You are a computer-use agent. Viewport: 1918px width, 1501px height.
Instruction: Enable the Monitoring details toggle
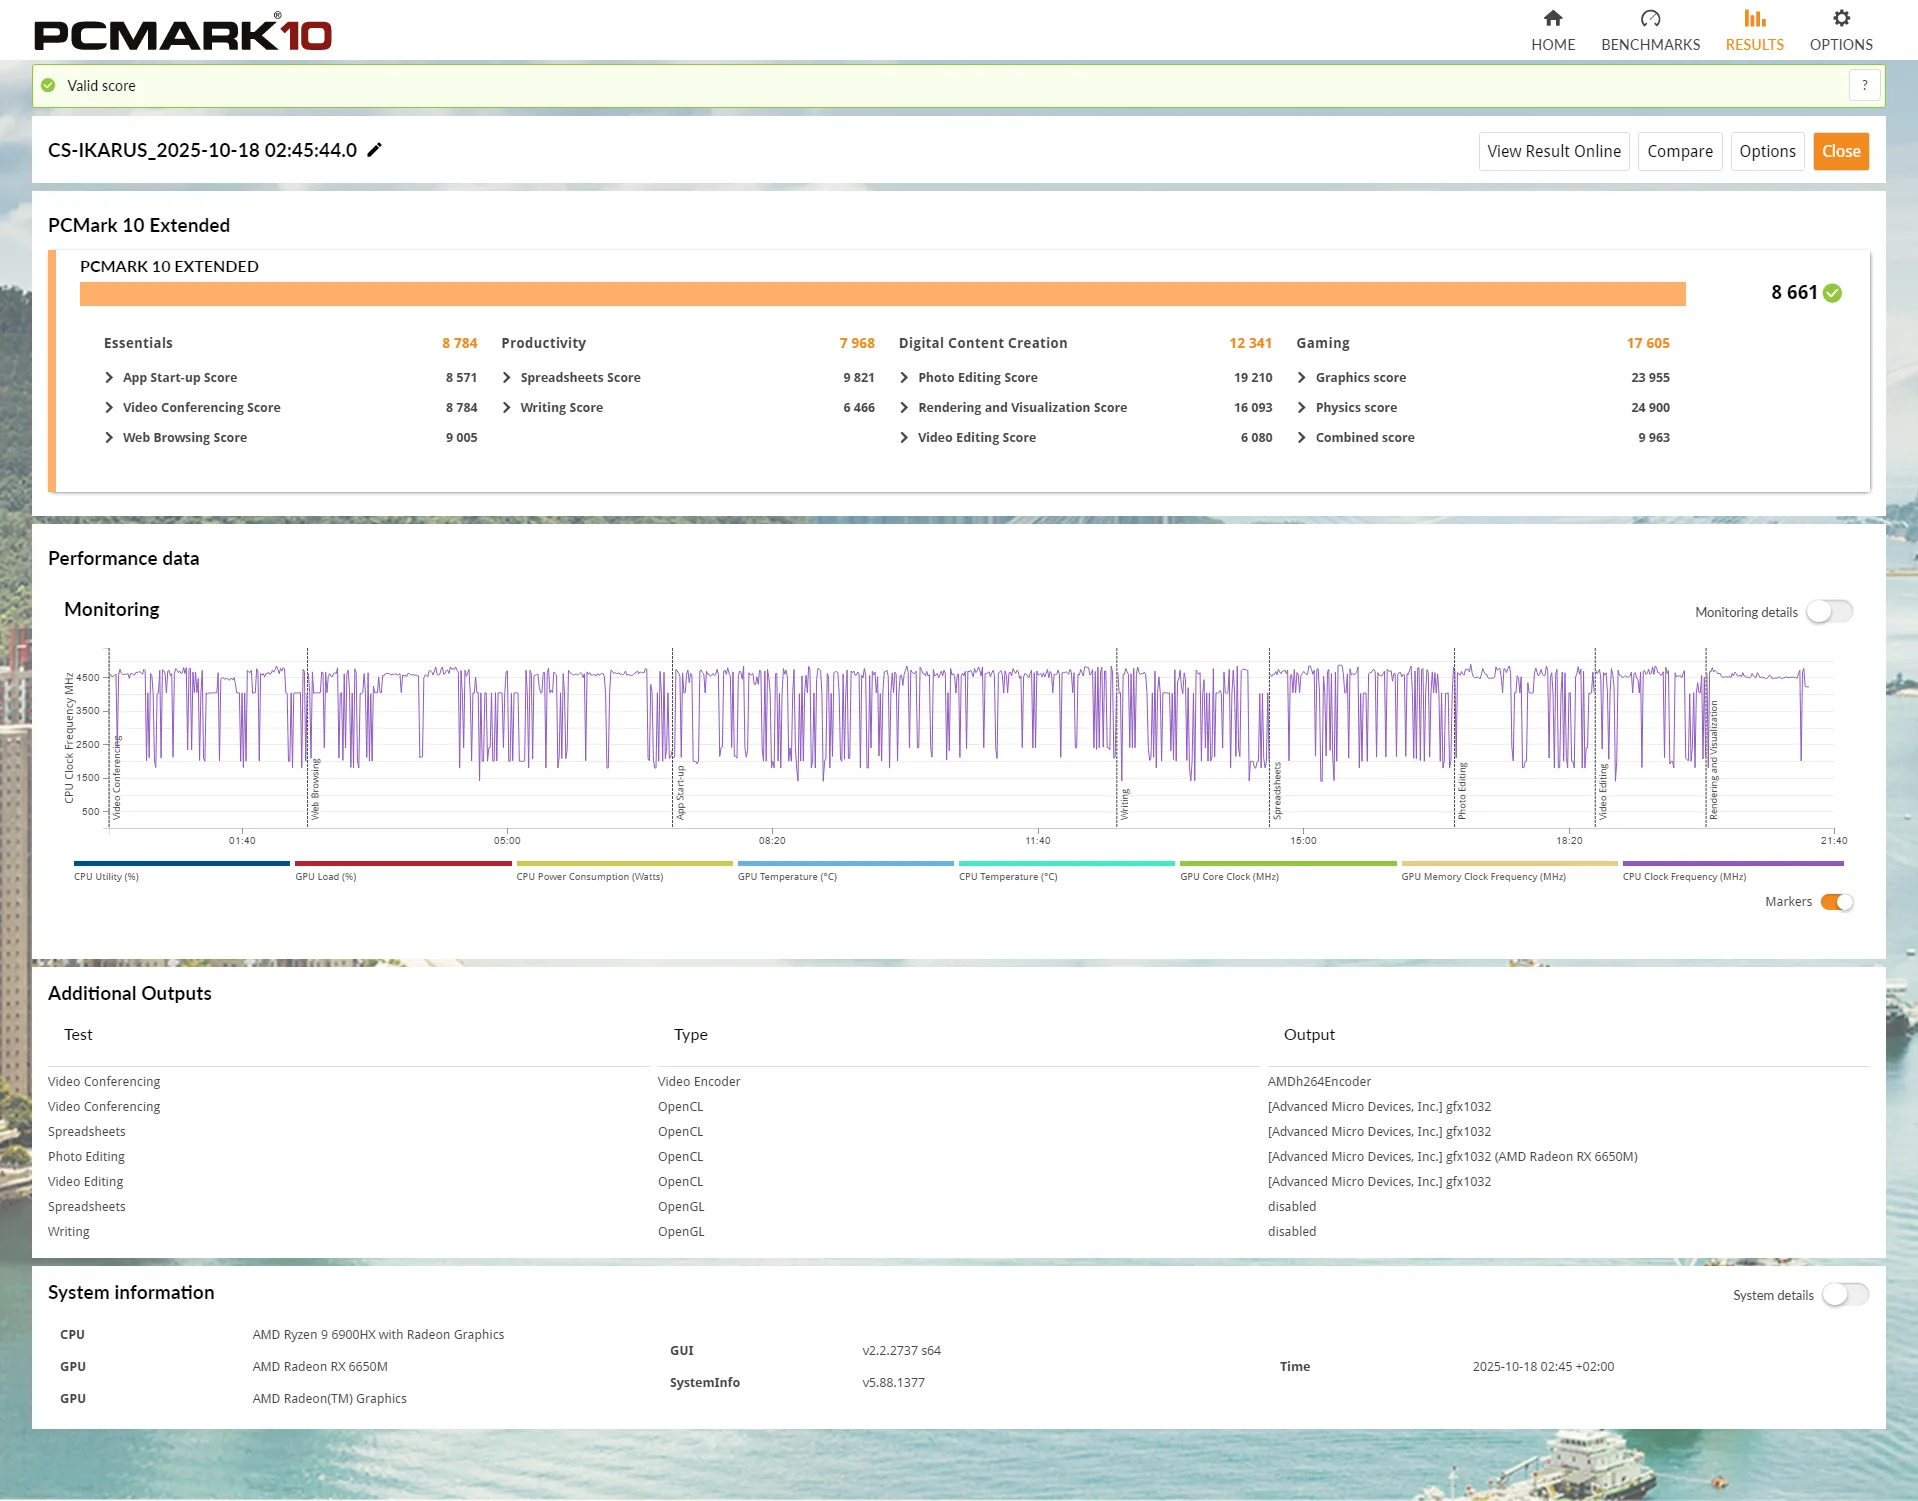(1828, 612)
